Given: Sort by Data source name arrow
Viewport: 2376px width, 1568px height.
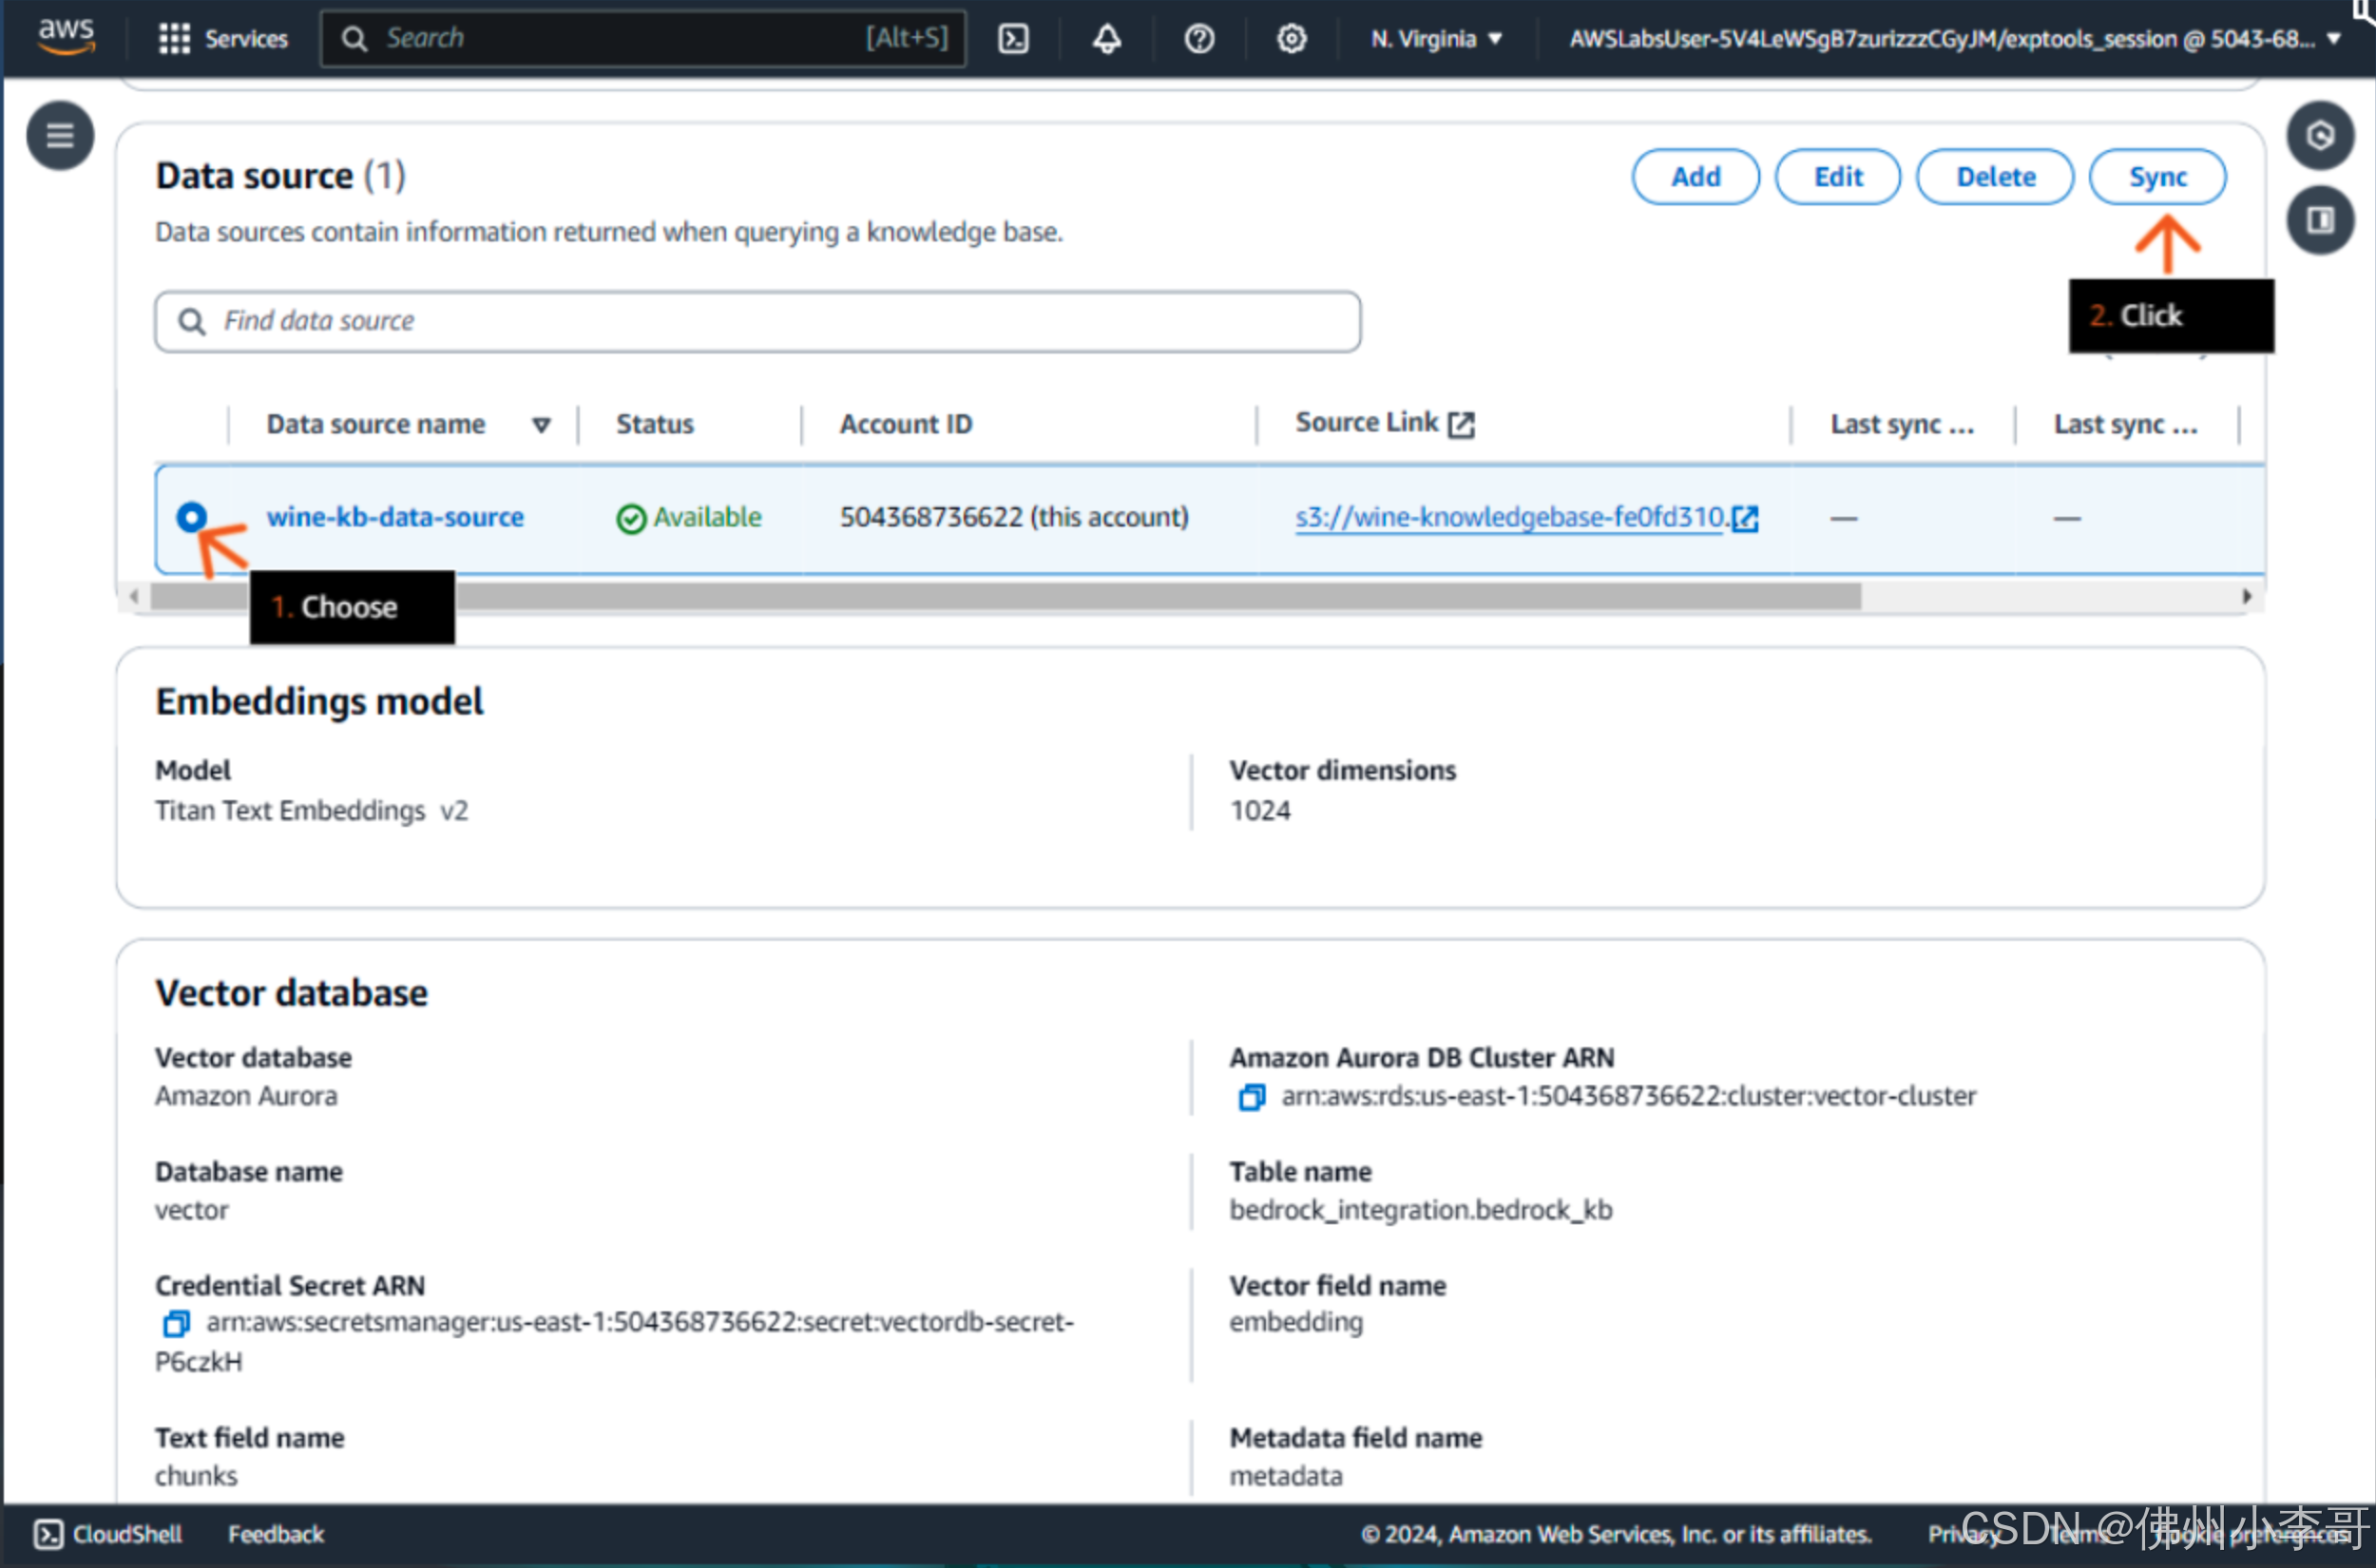Looking at the screenshot, I should point(541,425).
